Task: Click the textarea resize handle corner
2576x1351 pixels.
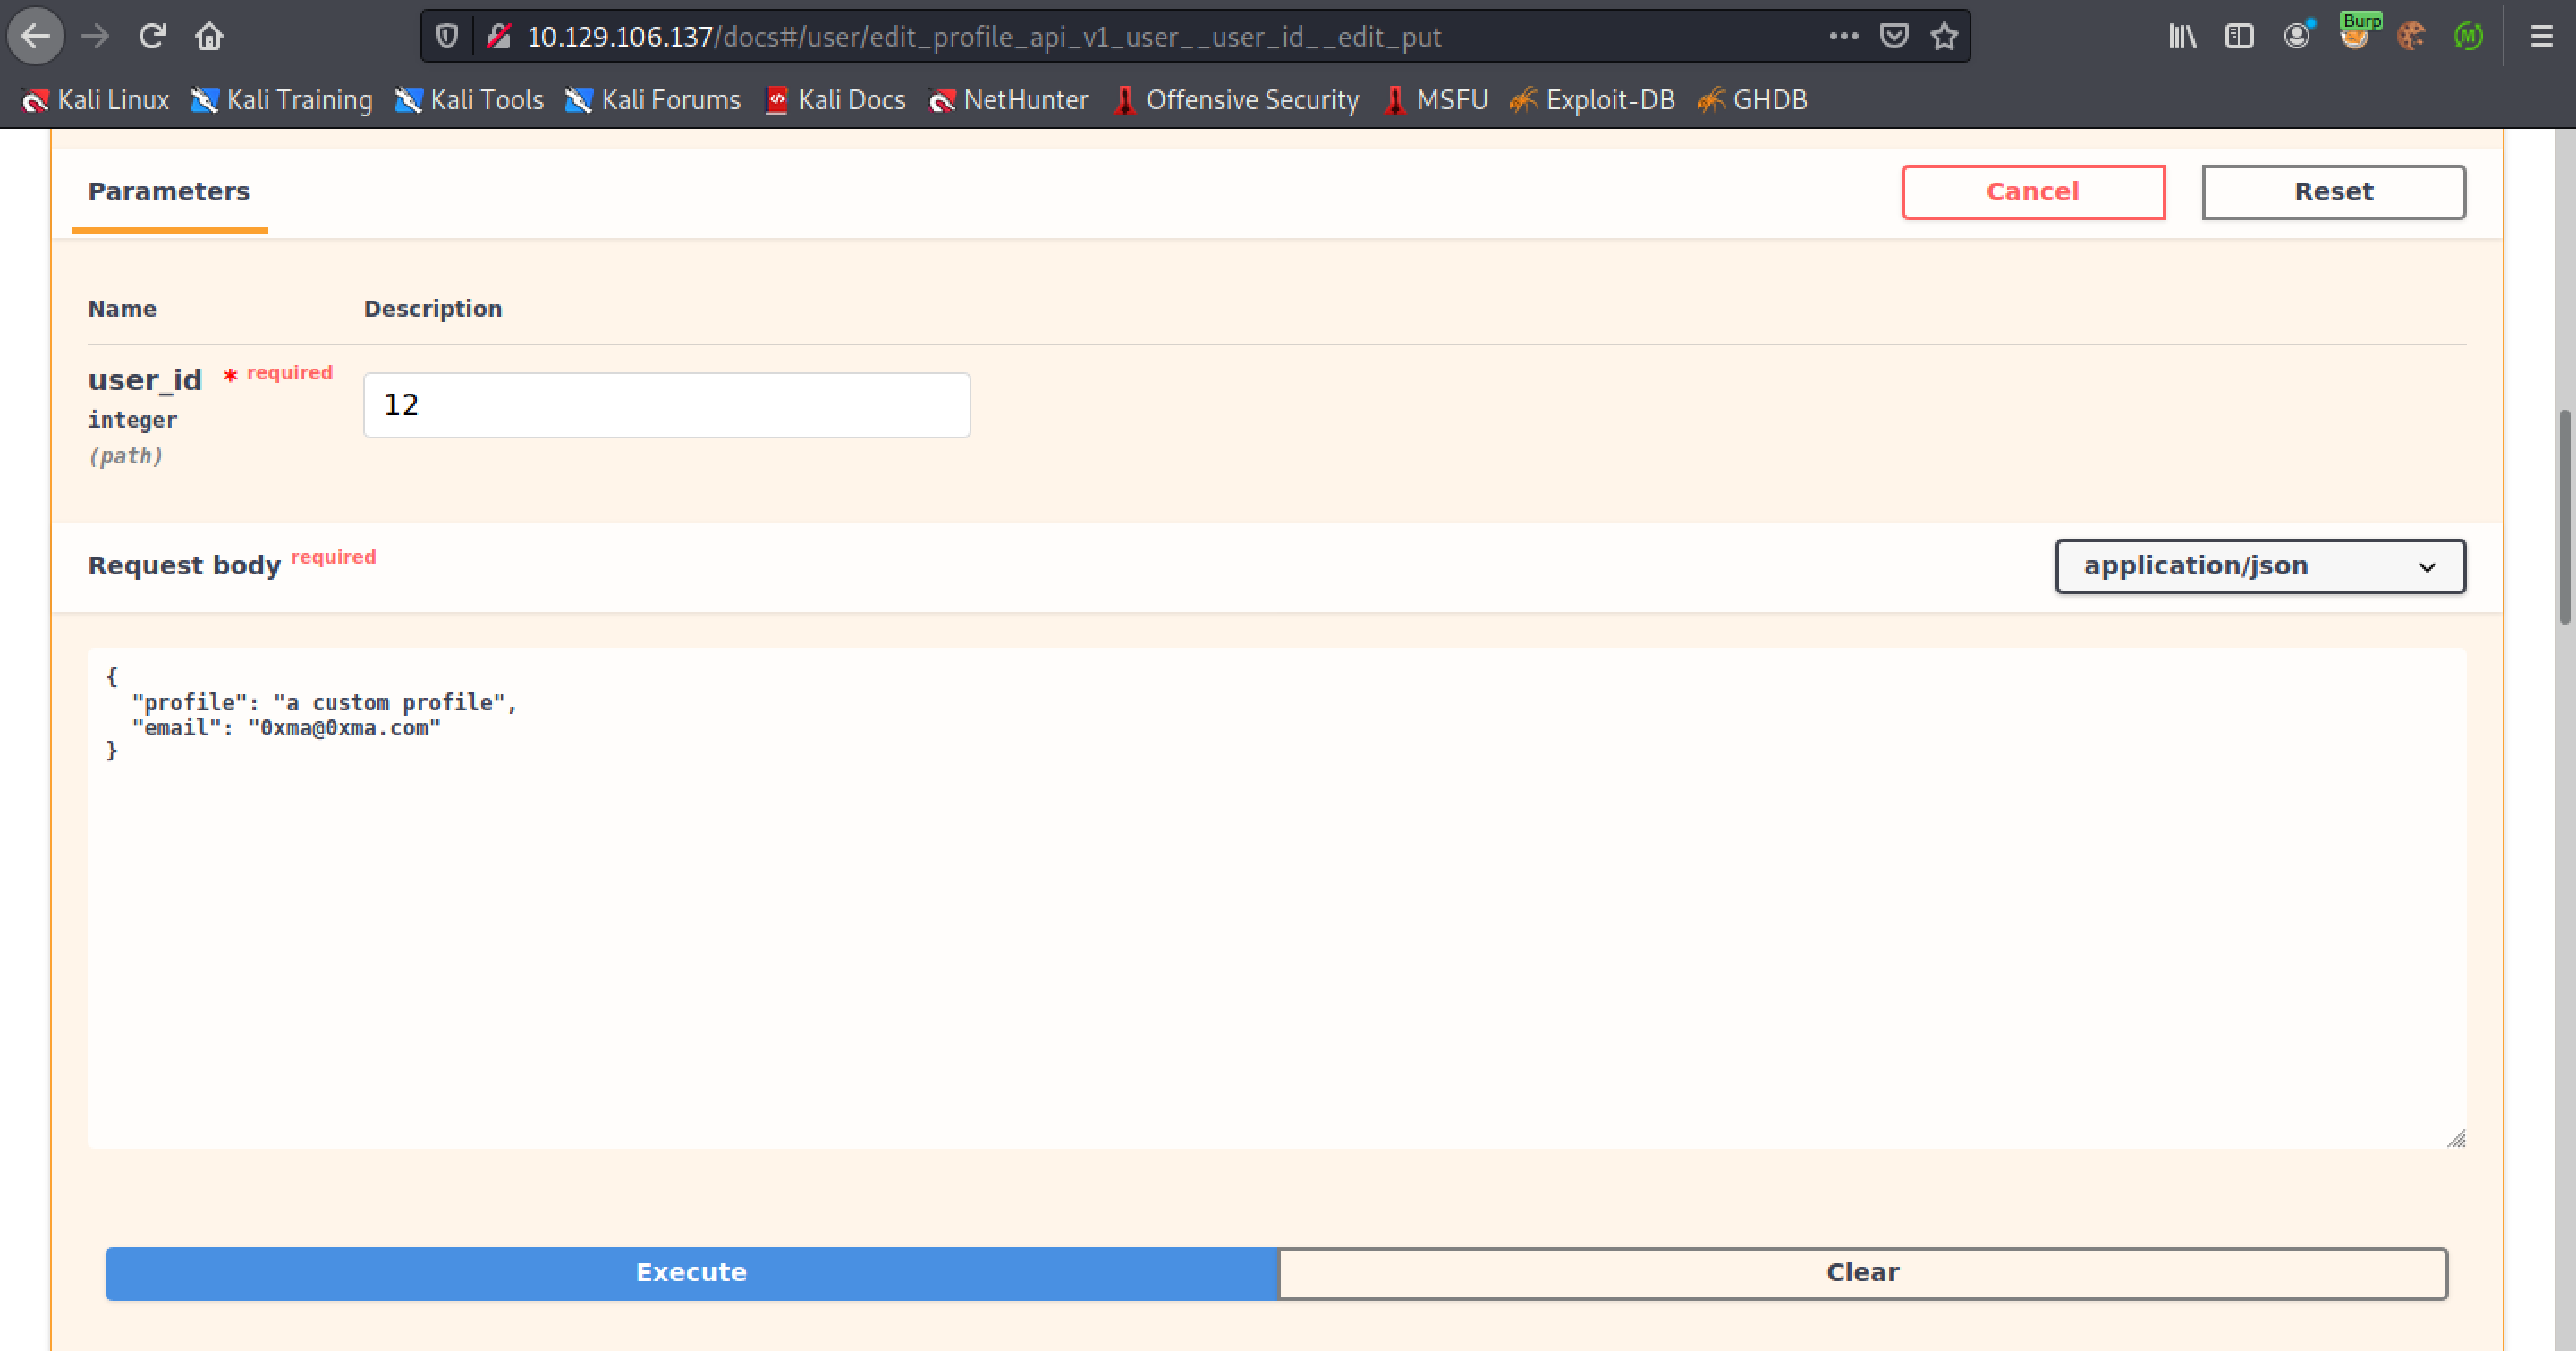Action: [2456, 1138]
